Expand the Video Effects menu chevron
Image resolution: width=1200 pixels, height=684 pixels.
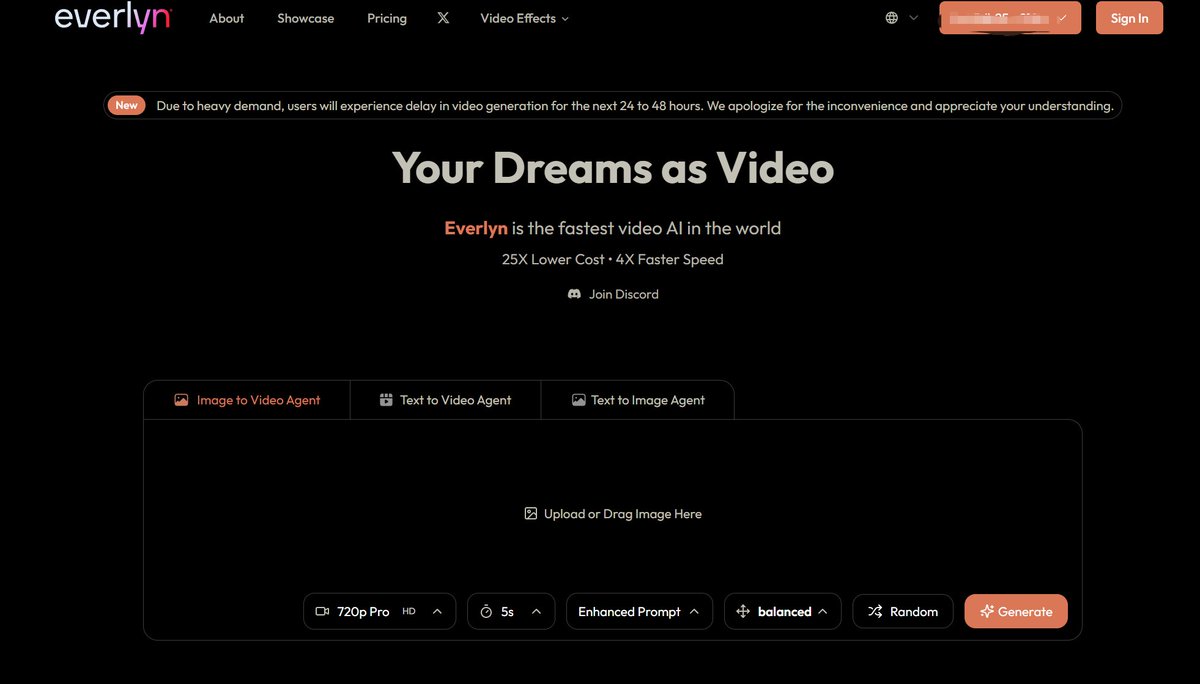[x=565, y=19]
